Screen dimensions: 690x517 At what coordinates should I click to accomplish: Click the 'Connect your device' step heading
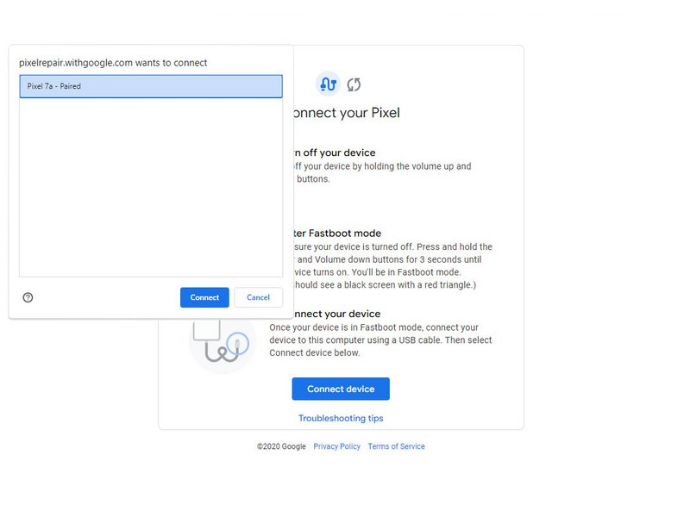point(336,314)
